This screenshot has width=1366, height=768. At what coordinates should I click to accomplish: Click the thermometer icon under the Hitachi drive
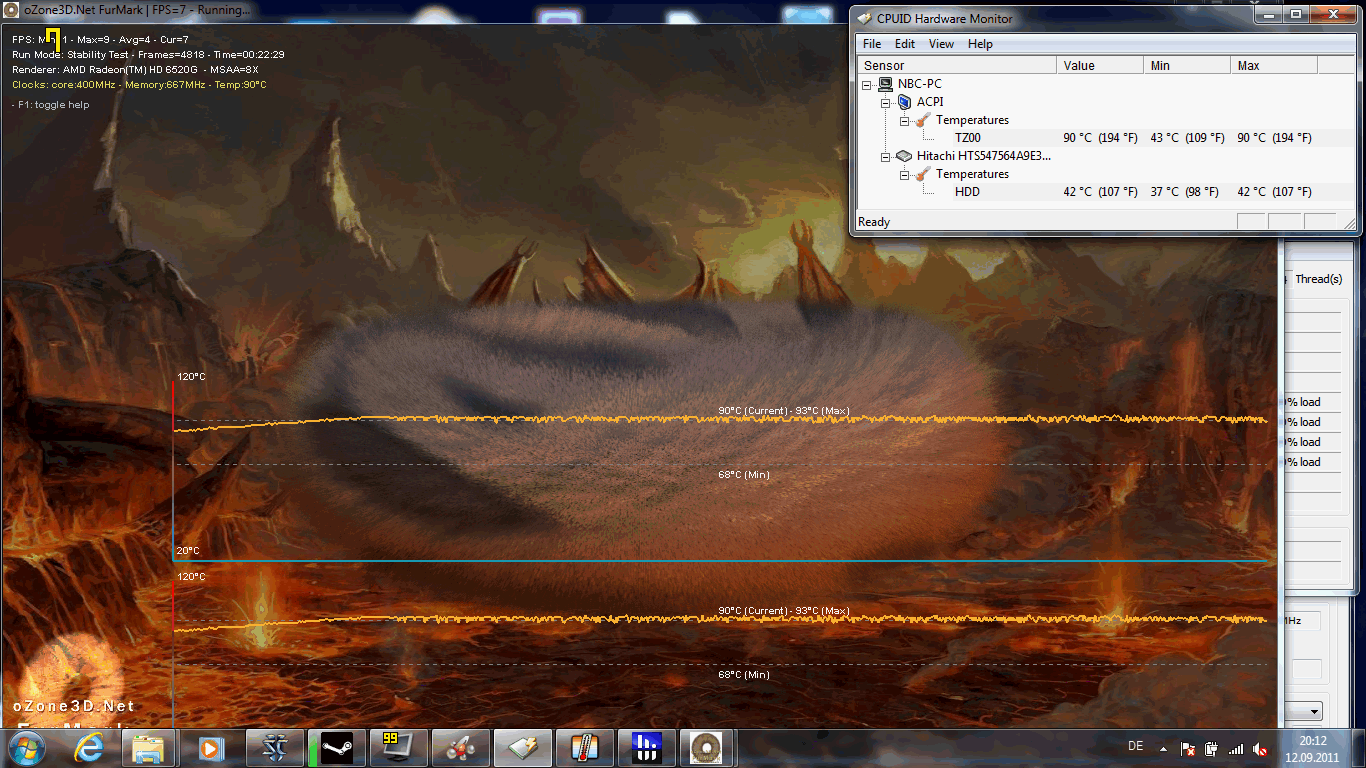923,174
